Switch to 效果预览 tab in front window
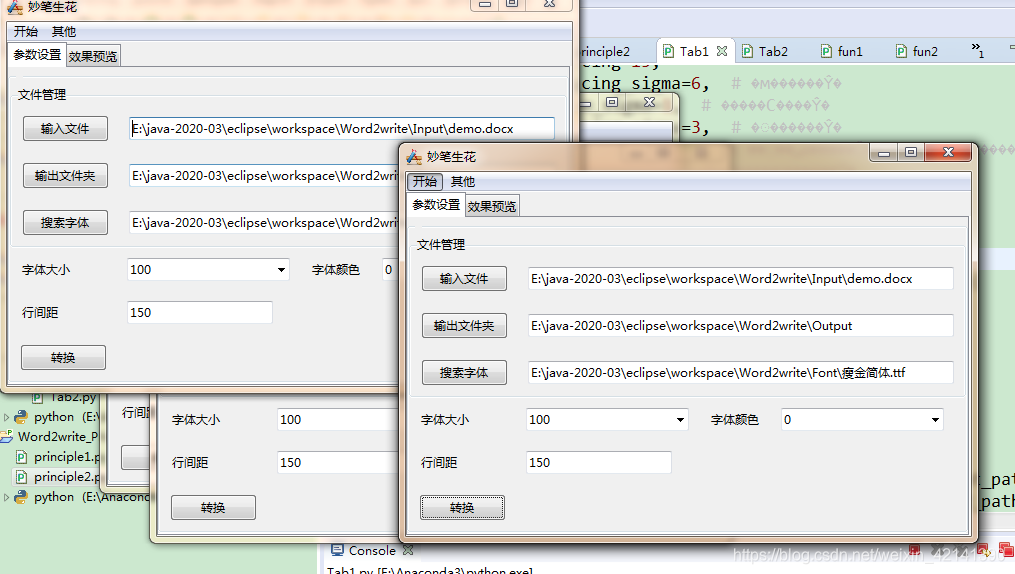 [492, 206]
